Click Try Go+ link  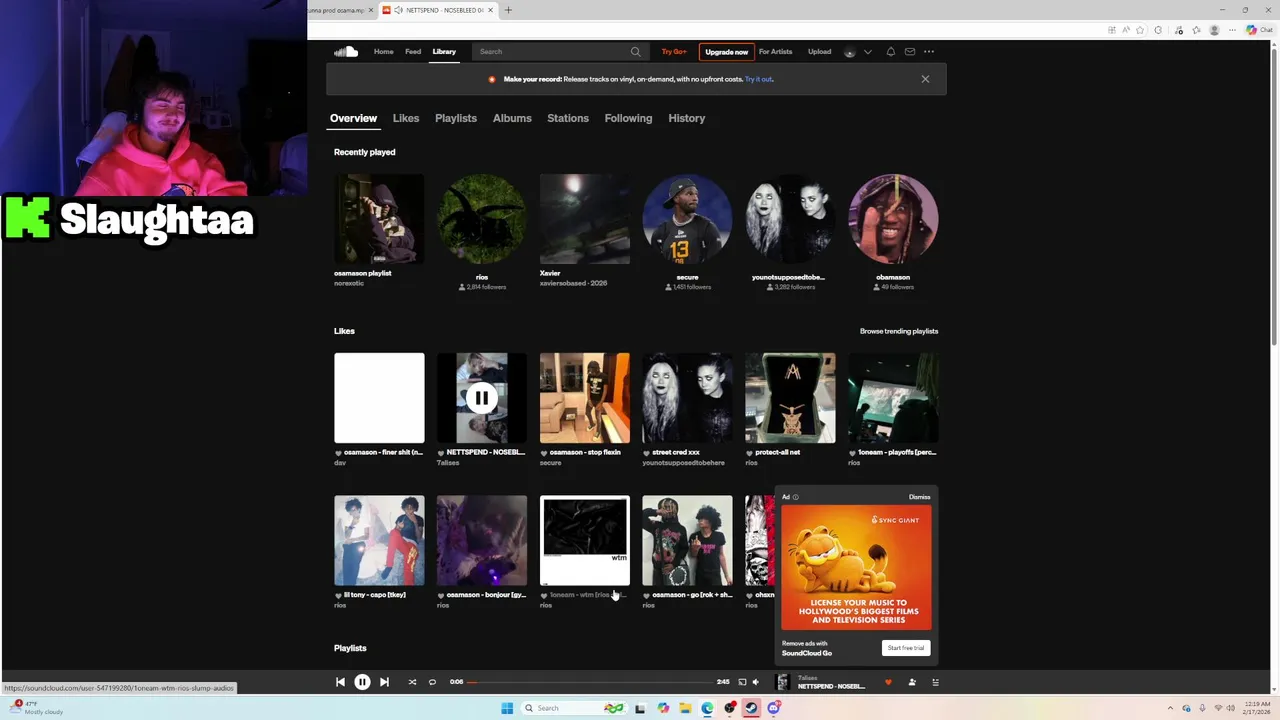click(x=674, y=52)
